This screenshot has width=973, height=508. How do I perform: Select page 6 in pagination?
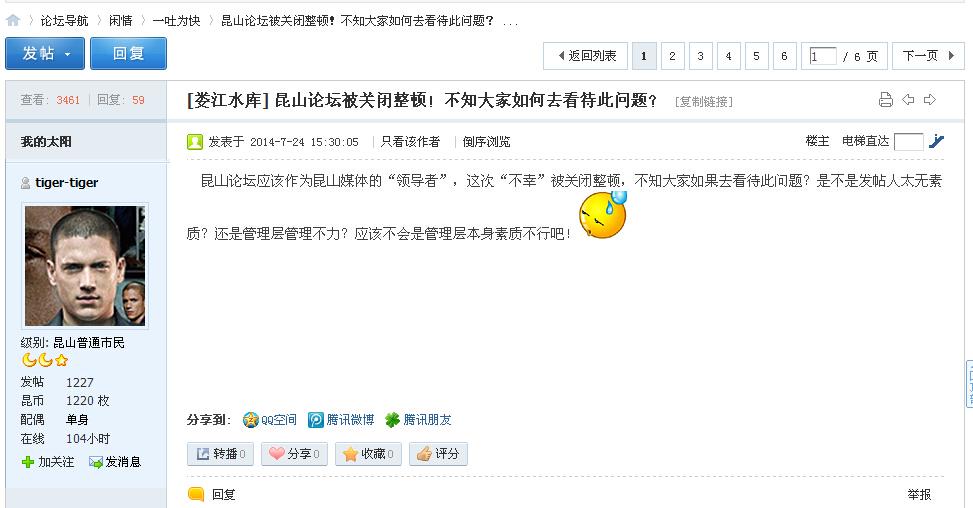784,56
